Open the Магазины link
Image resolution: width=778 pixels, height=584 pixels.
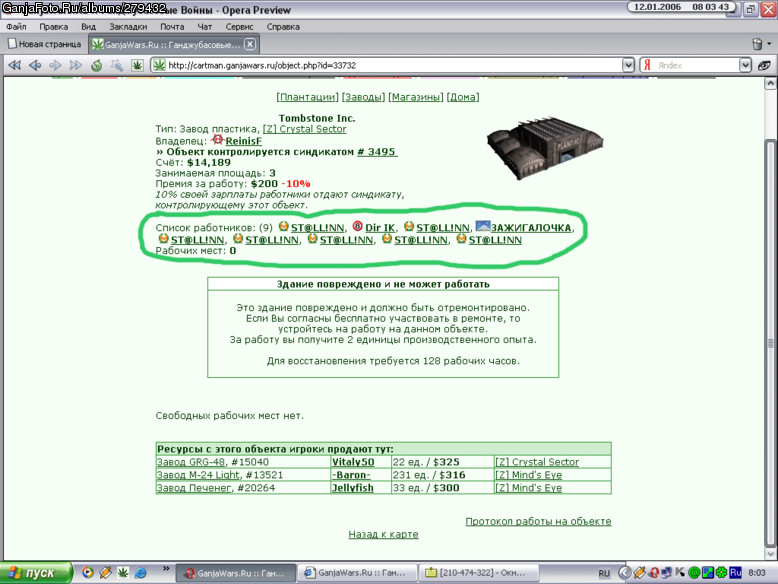(x=416, y=97)
